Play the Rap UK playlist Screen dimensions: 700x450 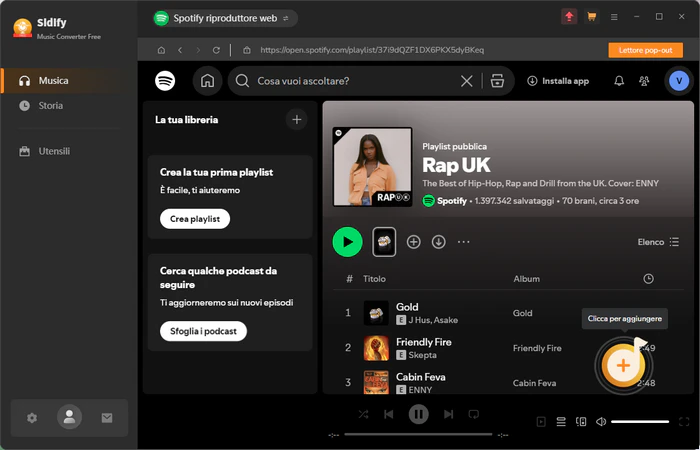(347, 242)
